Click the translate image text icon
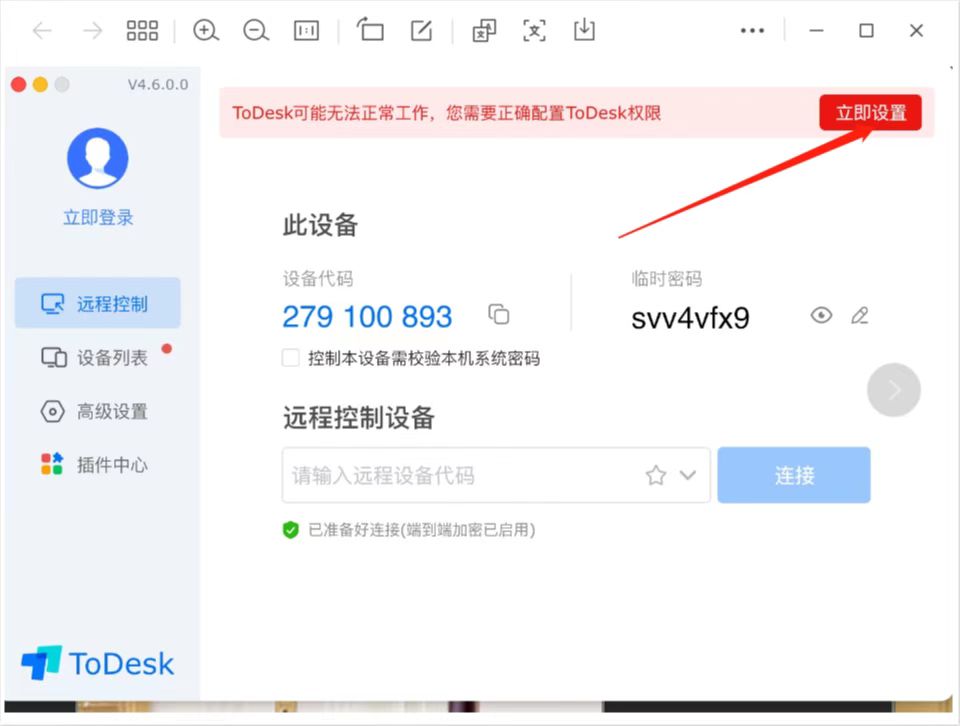960x726 pixels. [x=484, y=30]
